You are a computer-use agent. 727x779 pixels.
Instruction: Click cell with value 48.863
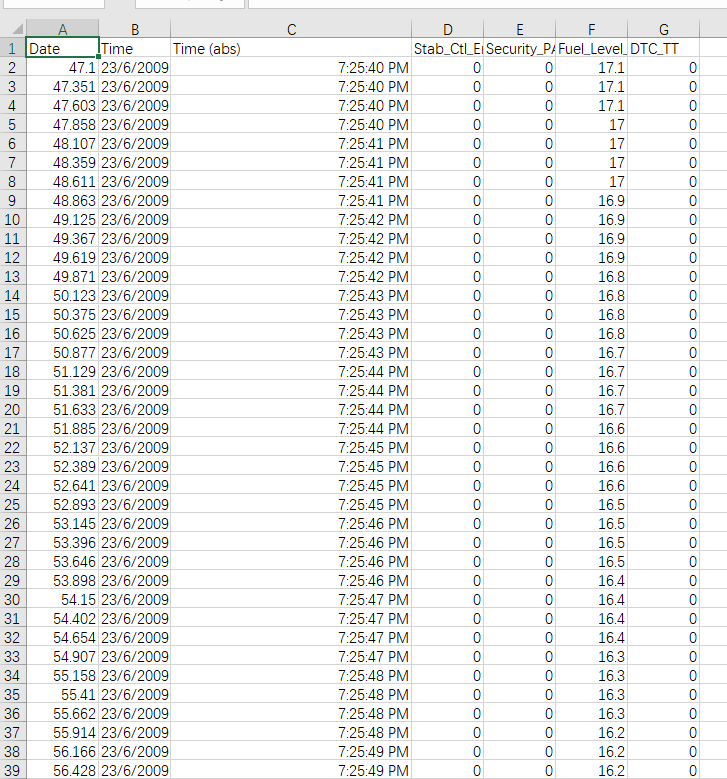pos(62,200)
